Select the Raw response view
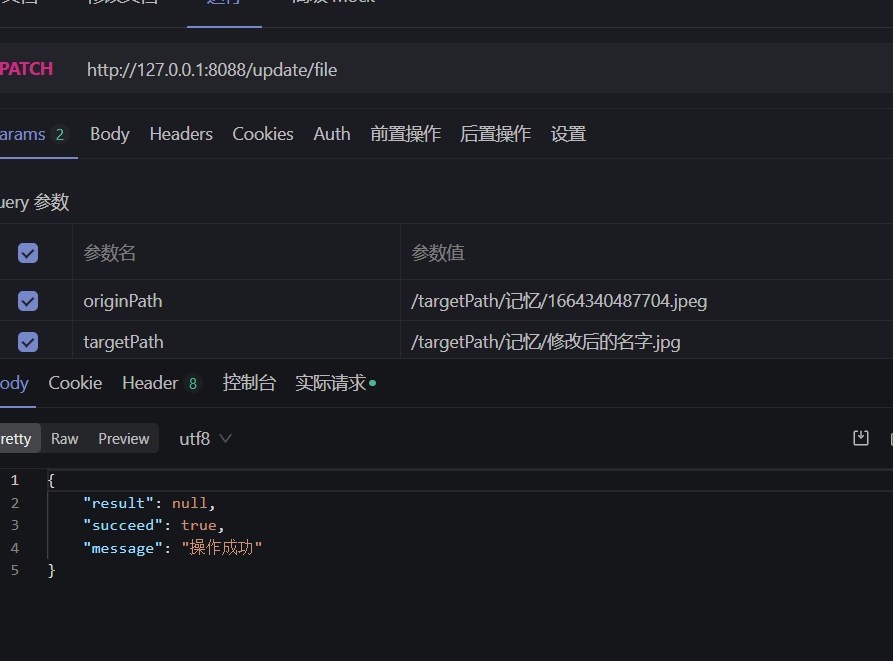This screenshot has width=893, height=661. click(x=64, y=438)
